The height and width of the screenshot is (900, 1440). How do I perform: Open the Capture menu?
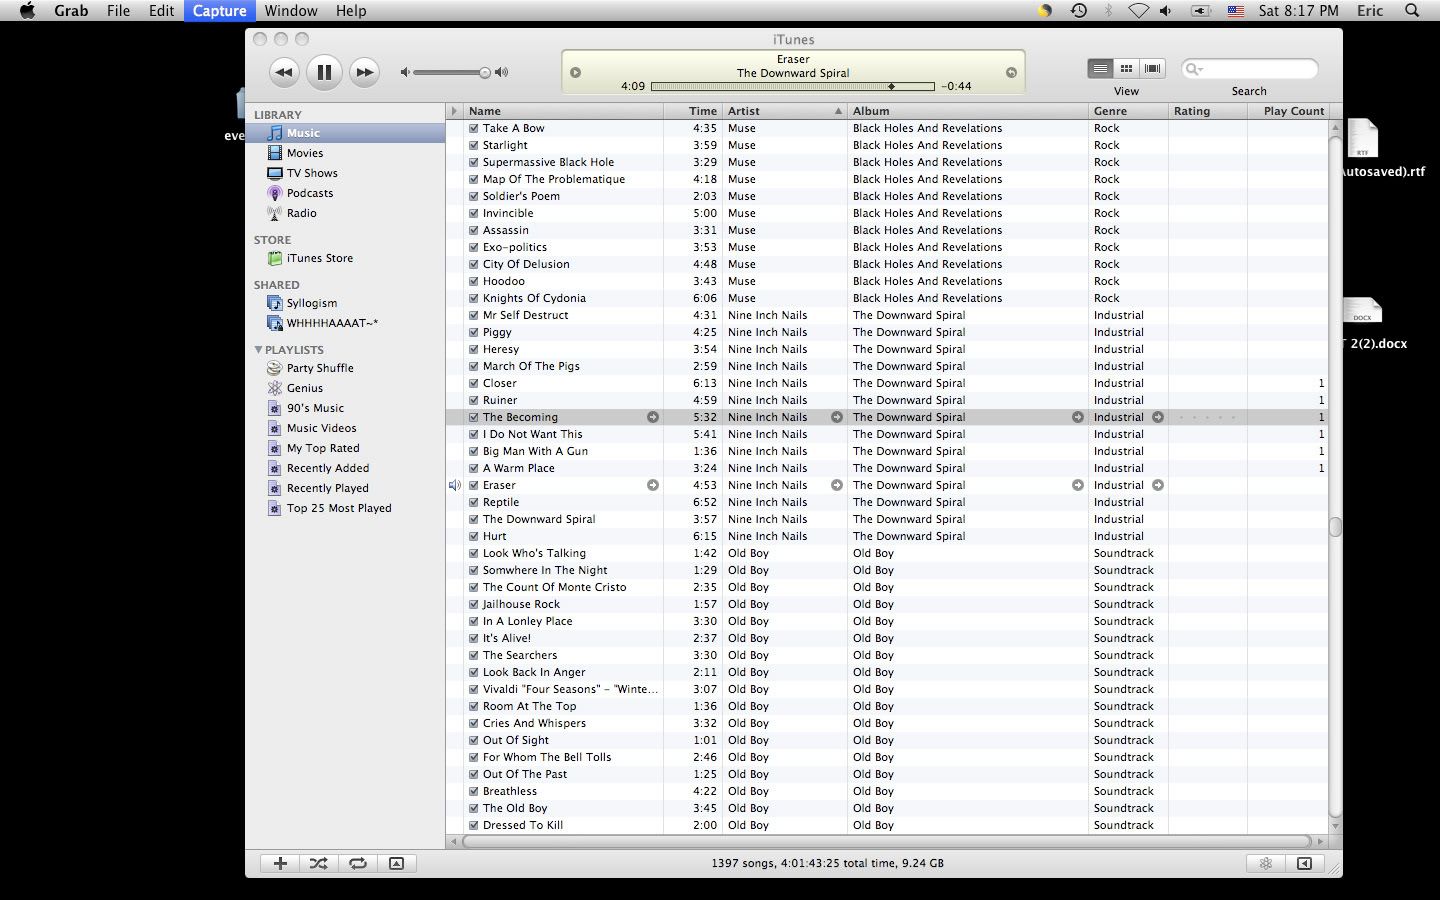click(219, 10)
